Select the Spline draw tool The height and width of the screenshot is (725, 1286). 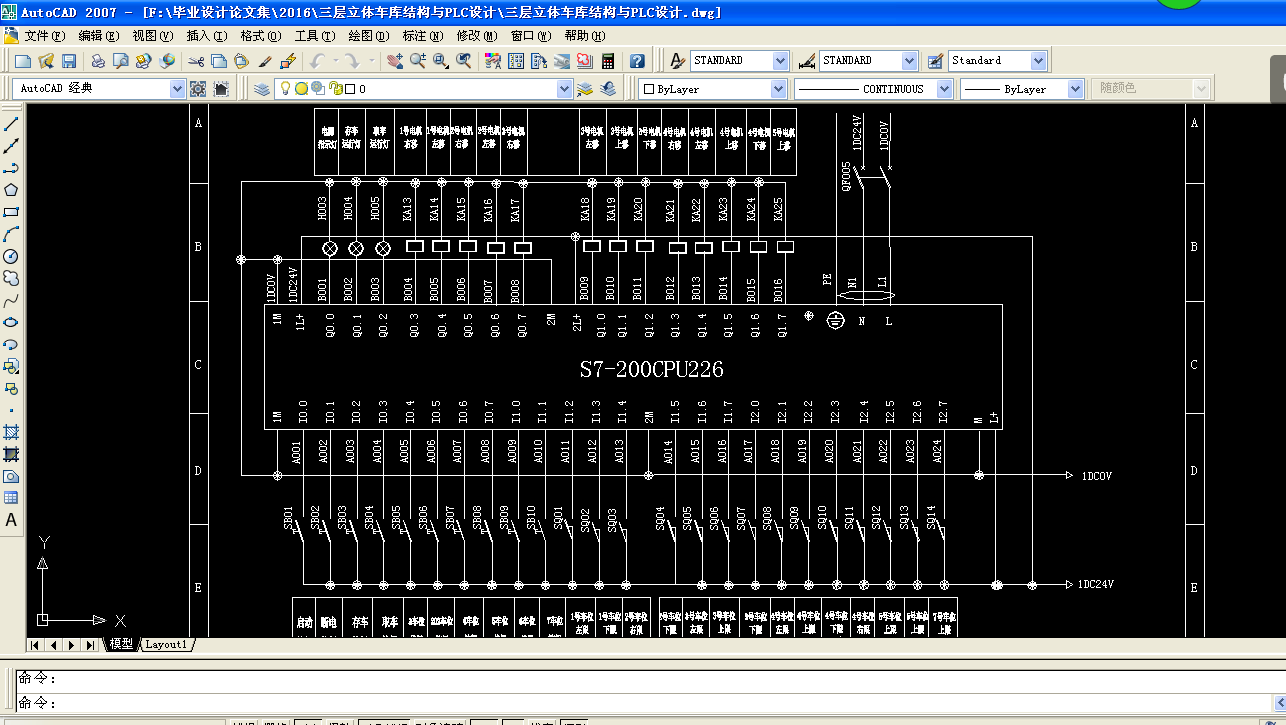pyautogui.click(x=11, y=300)
